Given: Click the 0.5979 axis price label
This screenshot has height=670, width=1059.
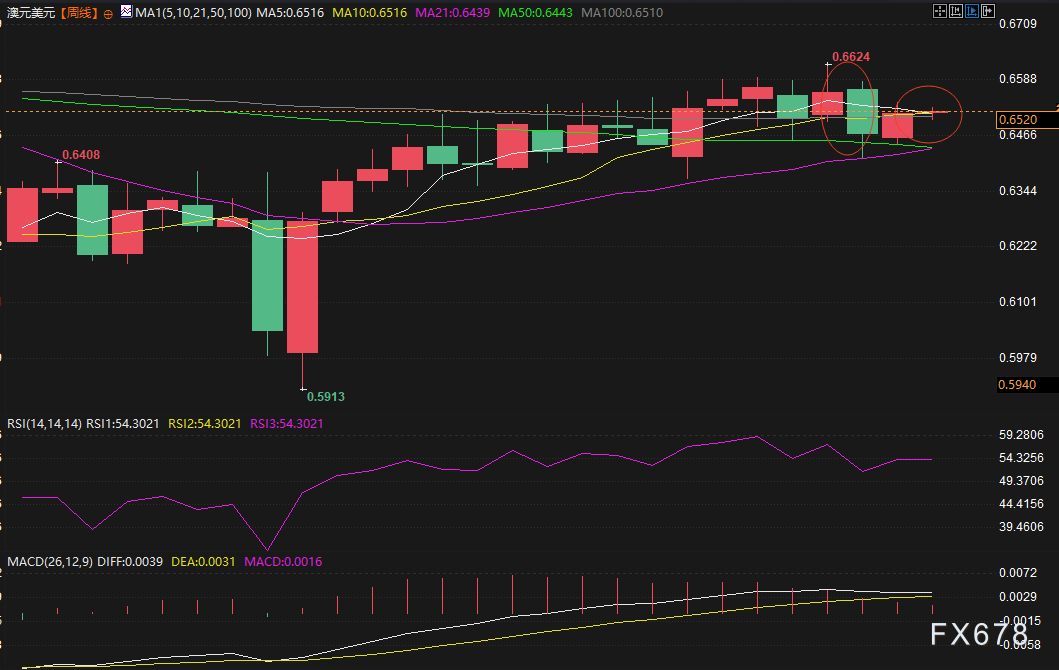Looking at the screenshot, I should pos(1018,357).
